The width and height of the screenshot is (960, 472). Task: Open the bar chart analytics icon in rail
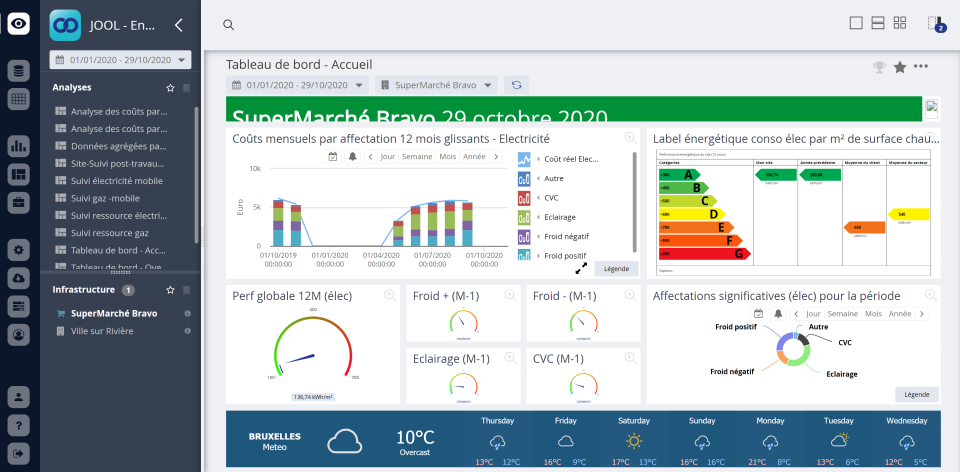(x=18, y=146)
